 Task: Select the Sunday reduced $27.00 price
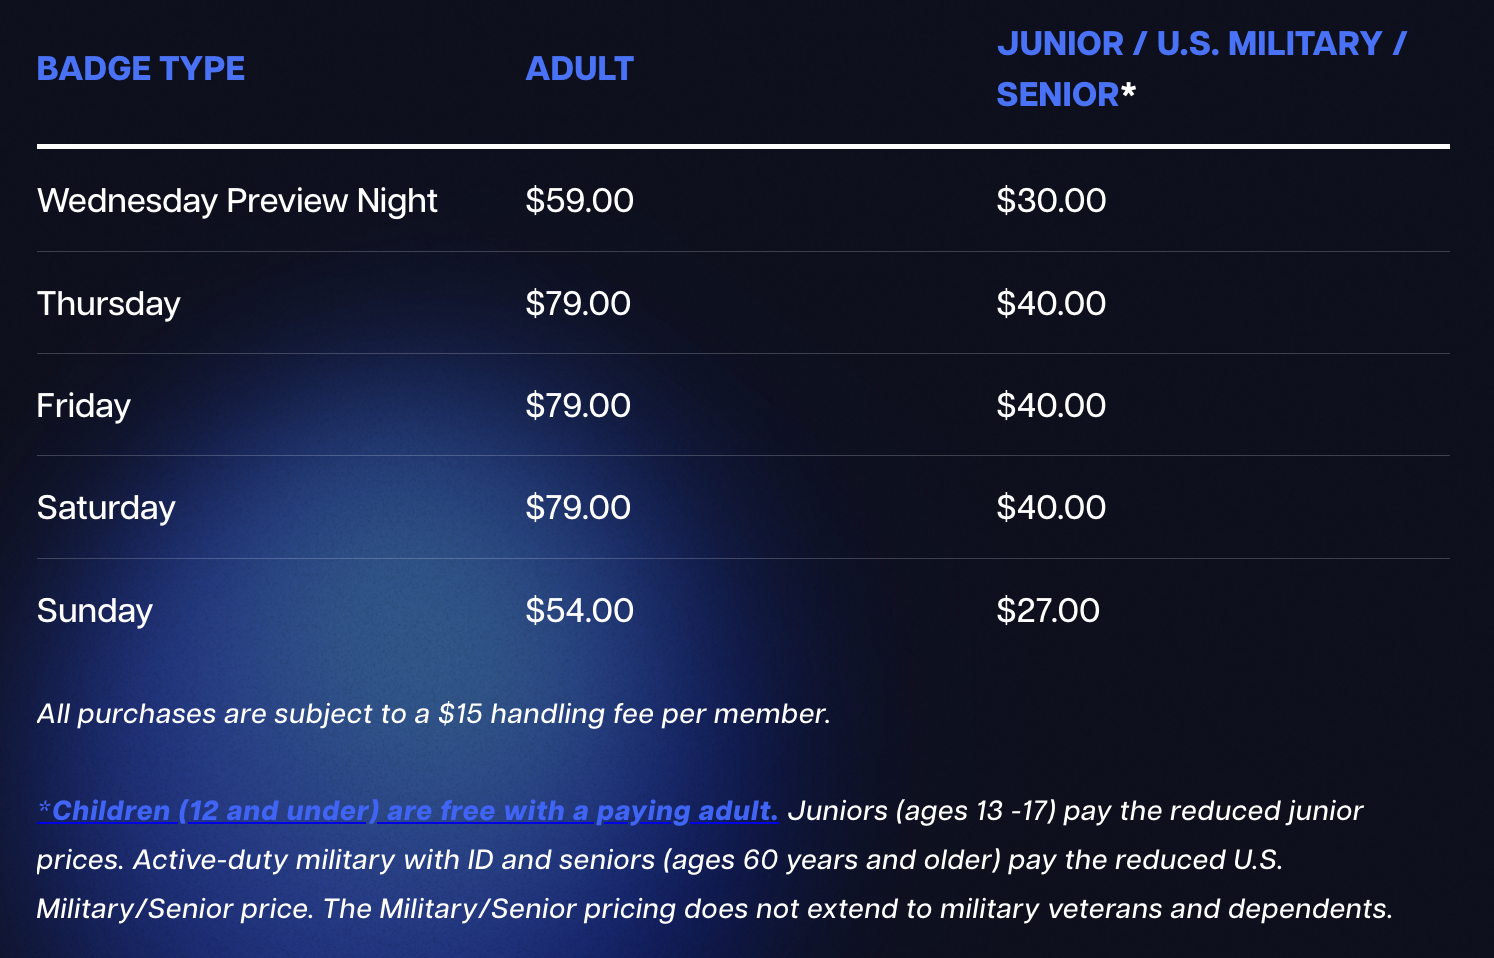1048,611
